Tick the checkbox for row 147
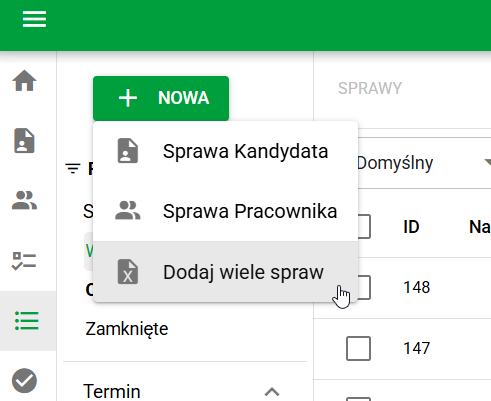 tap(358, 348)
